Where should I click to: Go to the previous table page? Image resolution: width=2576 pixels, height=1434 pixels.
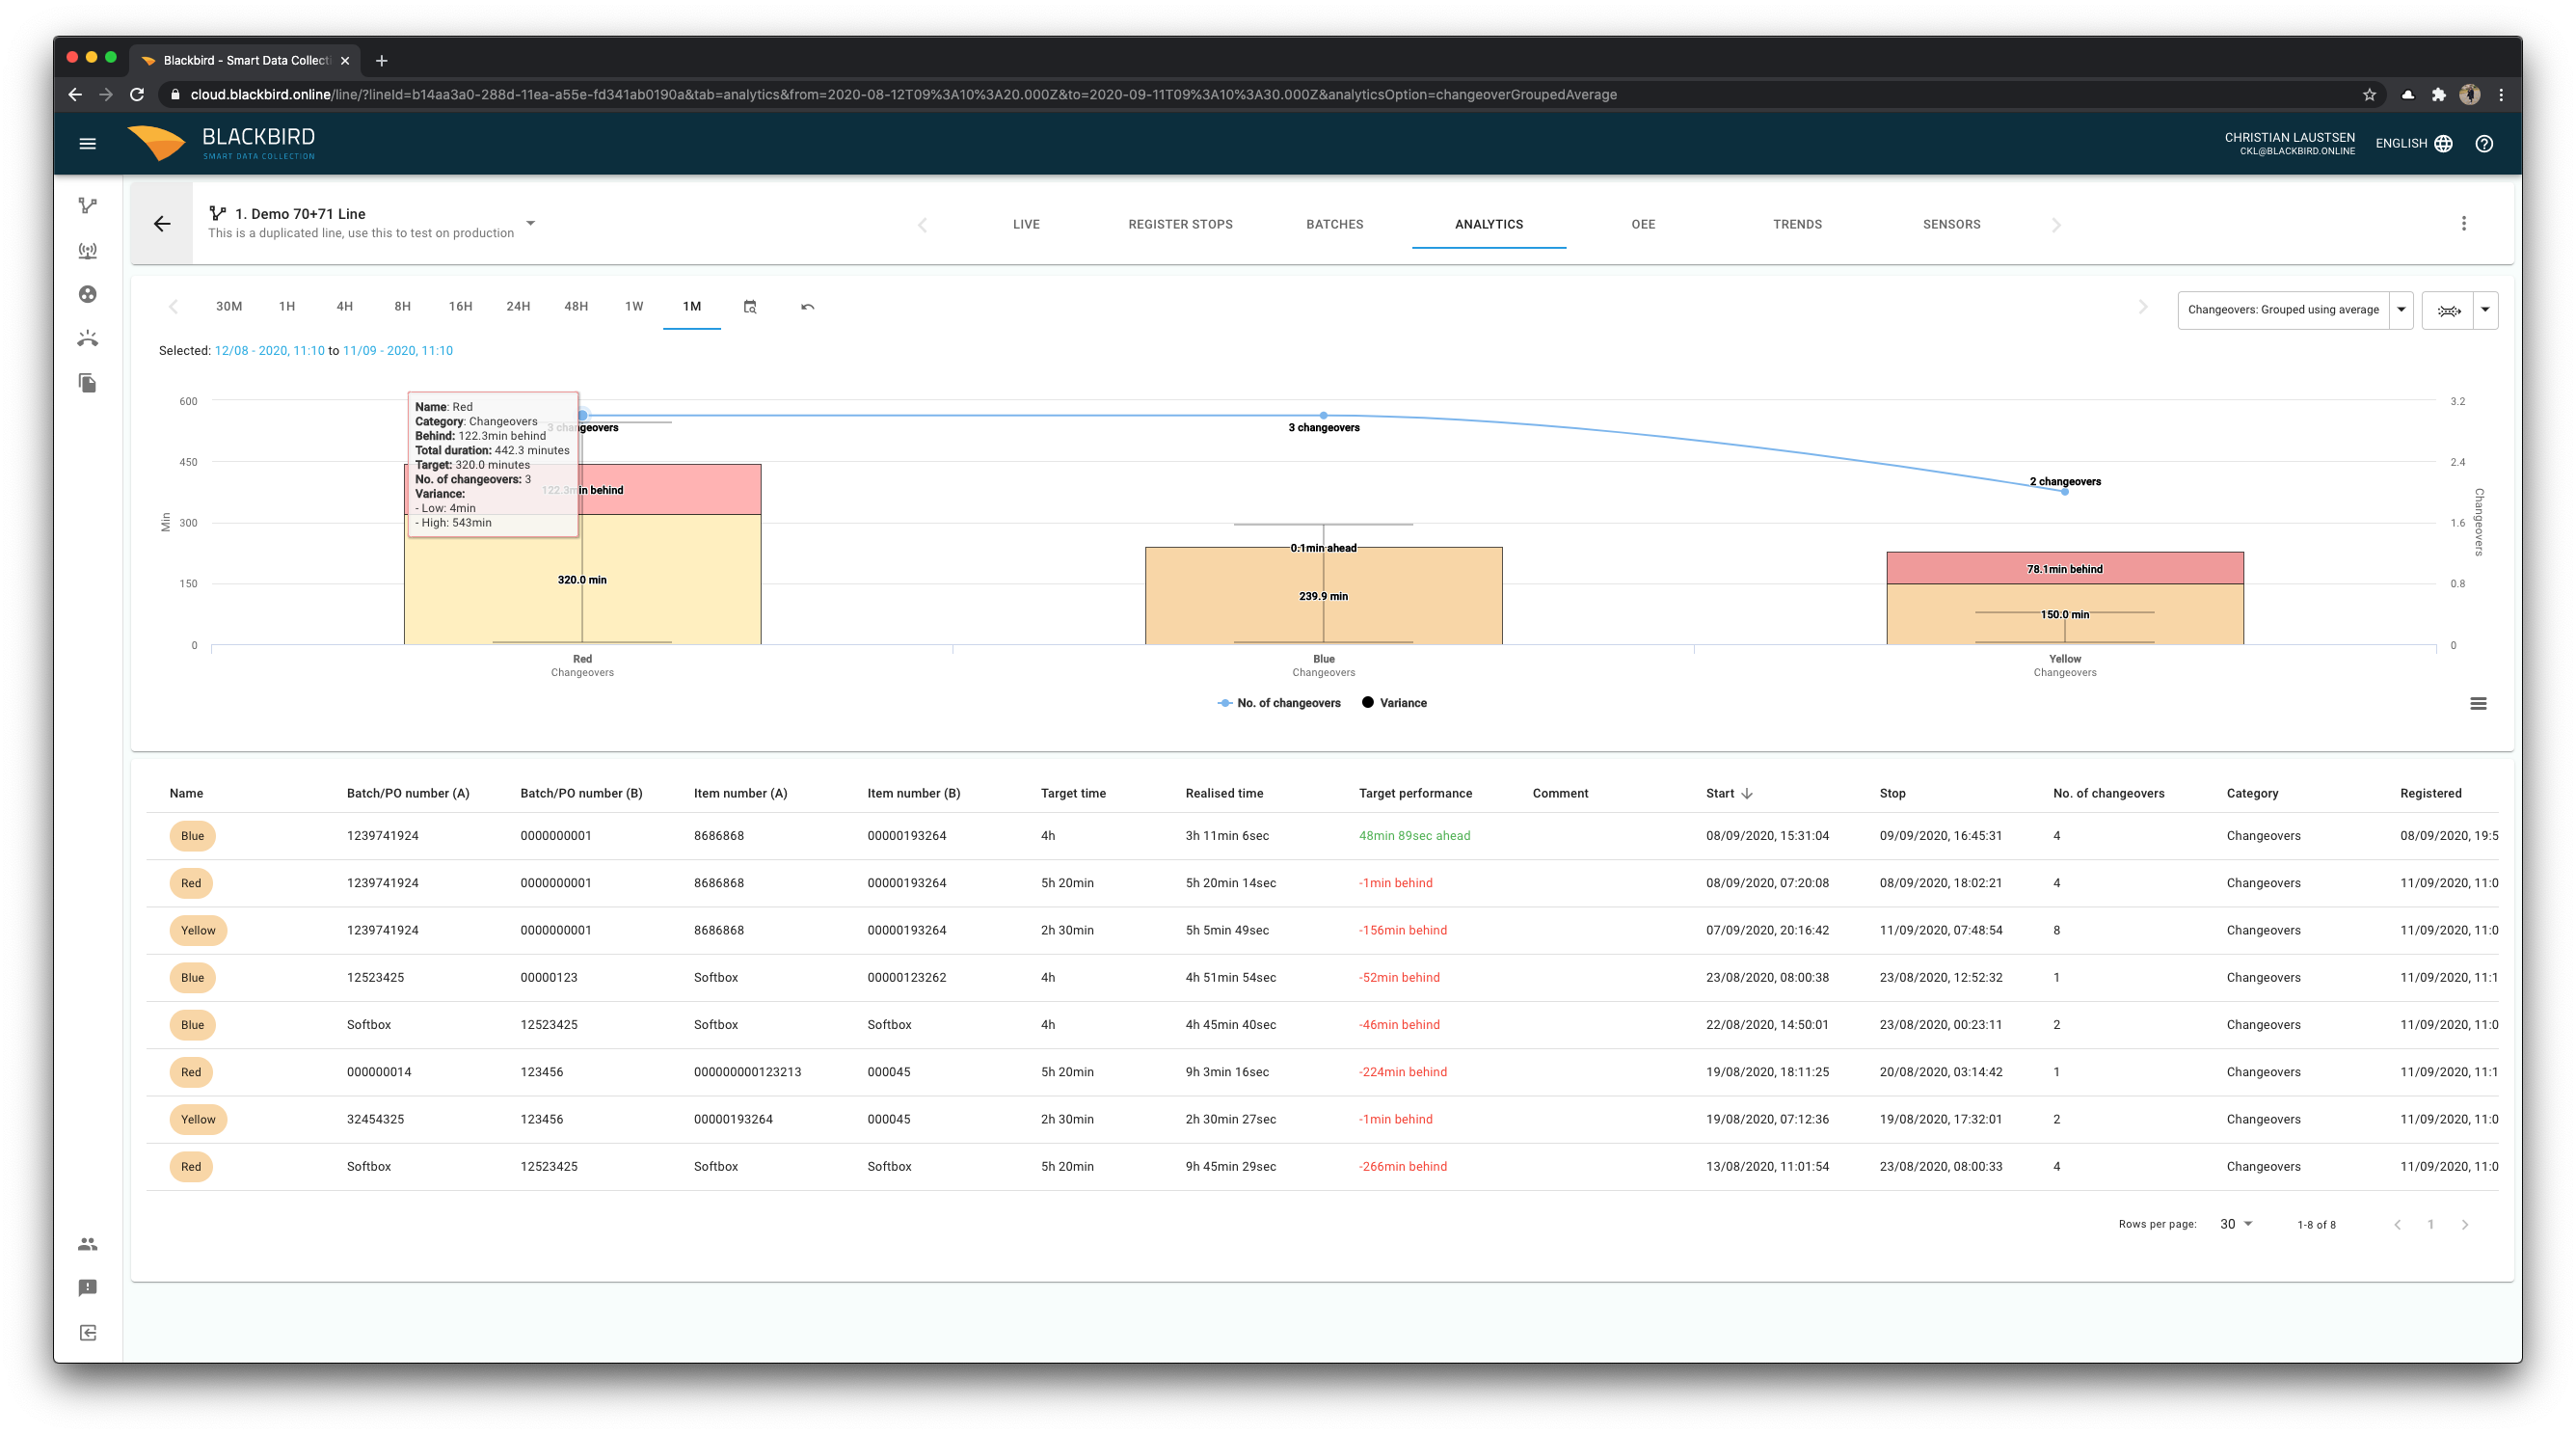[x=2397, y=1224]
